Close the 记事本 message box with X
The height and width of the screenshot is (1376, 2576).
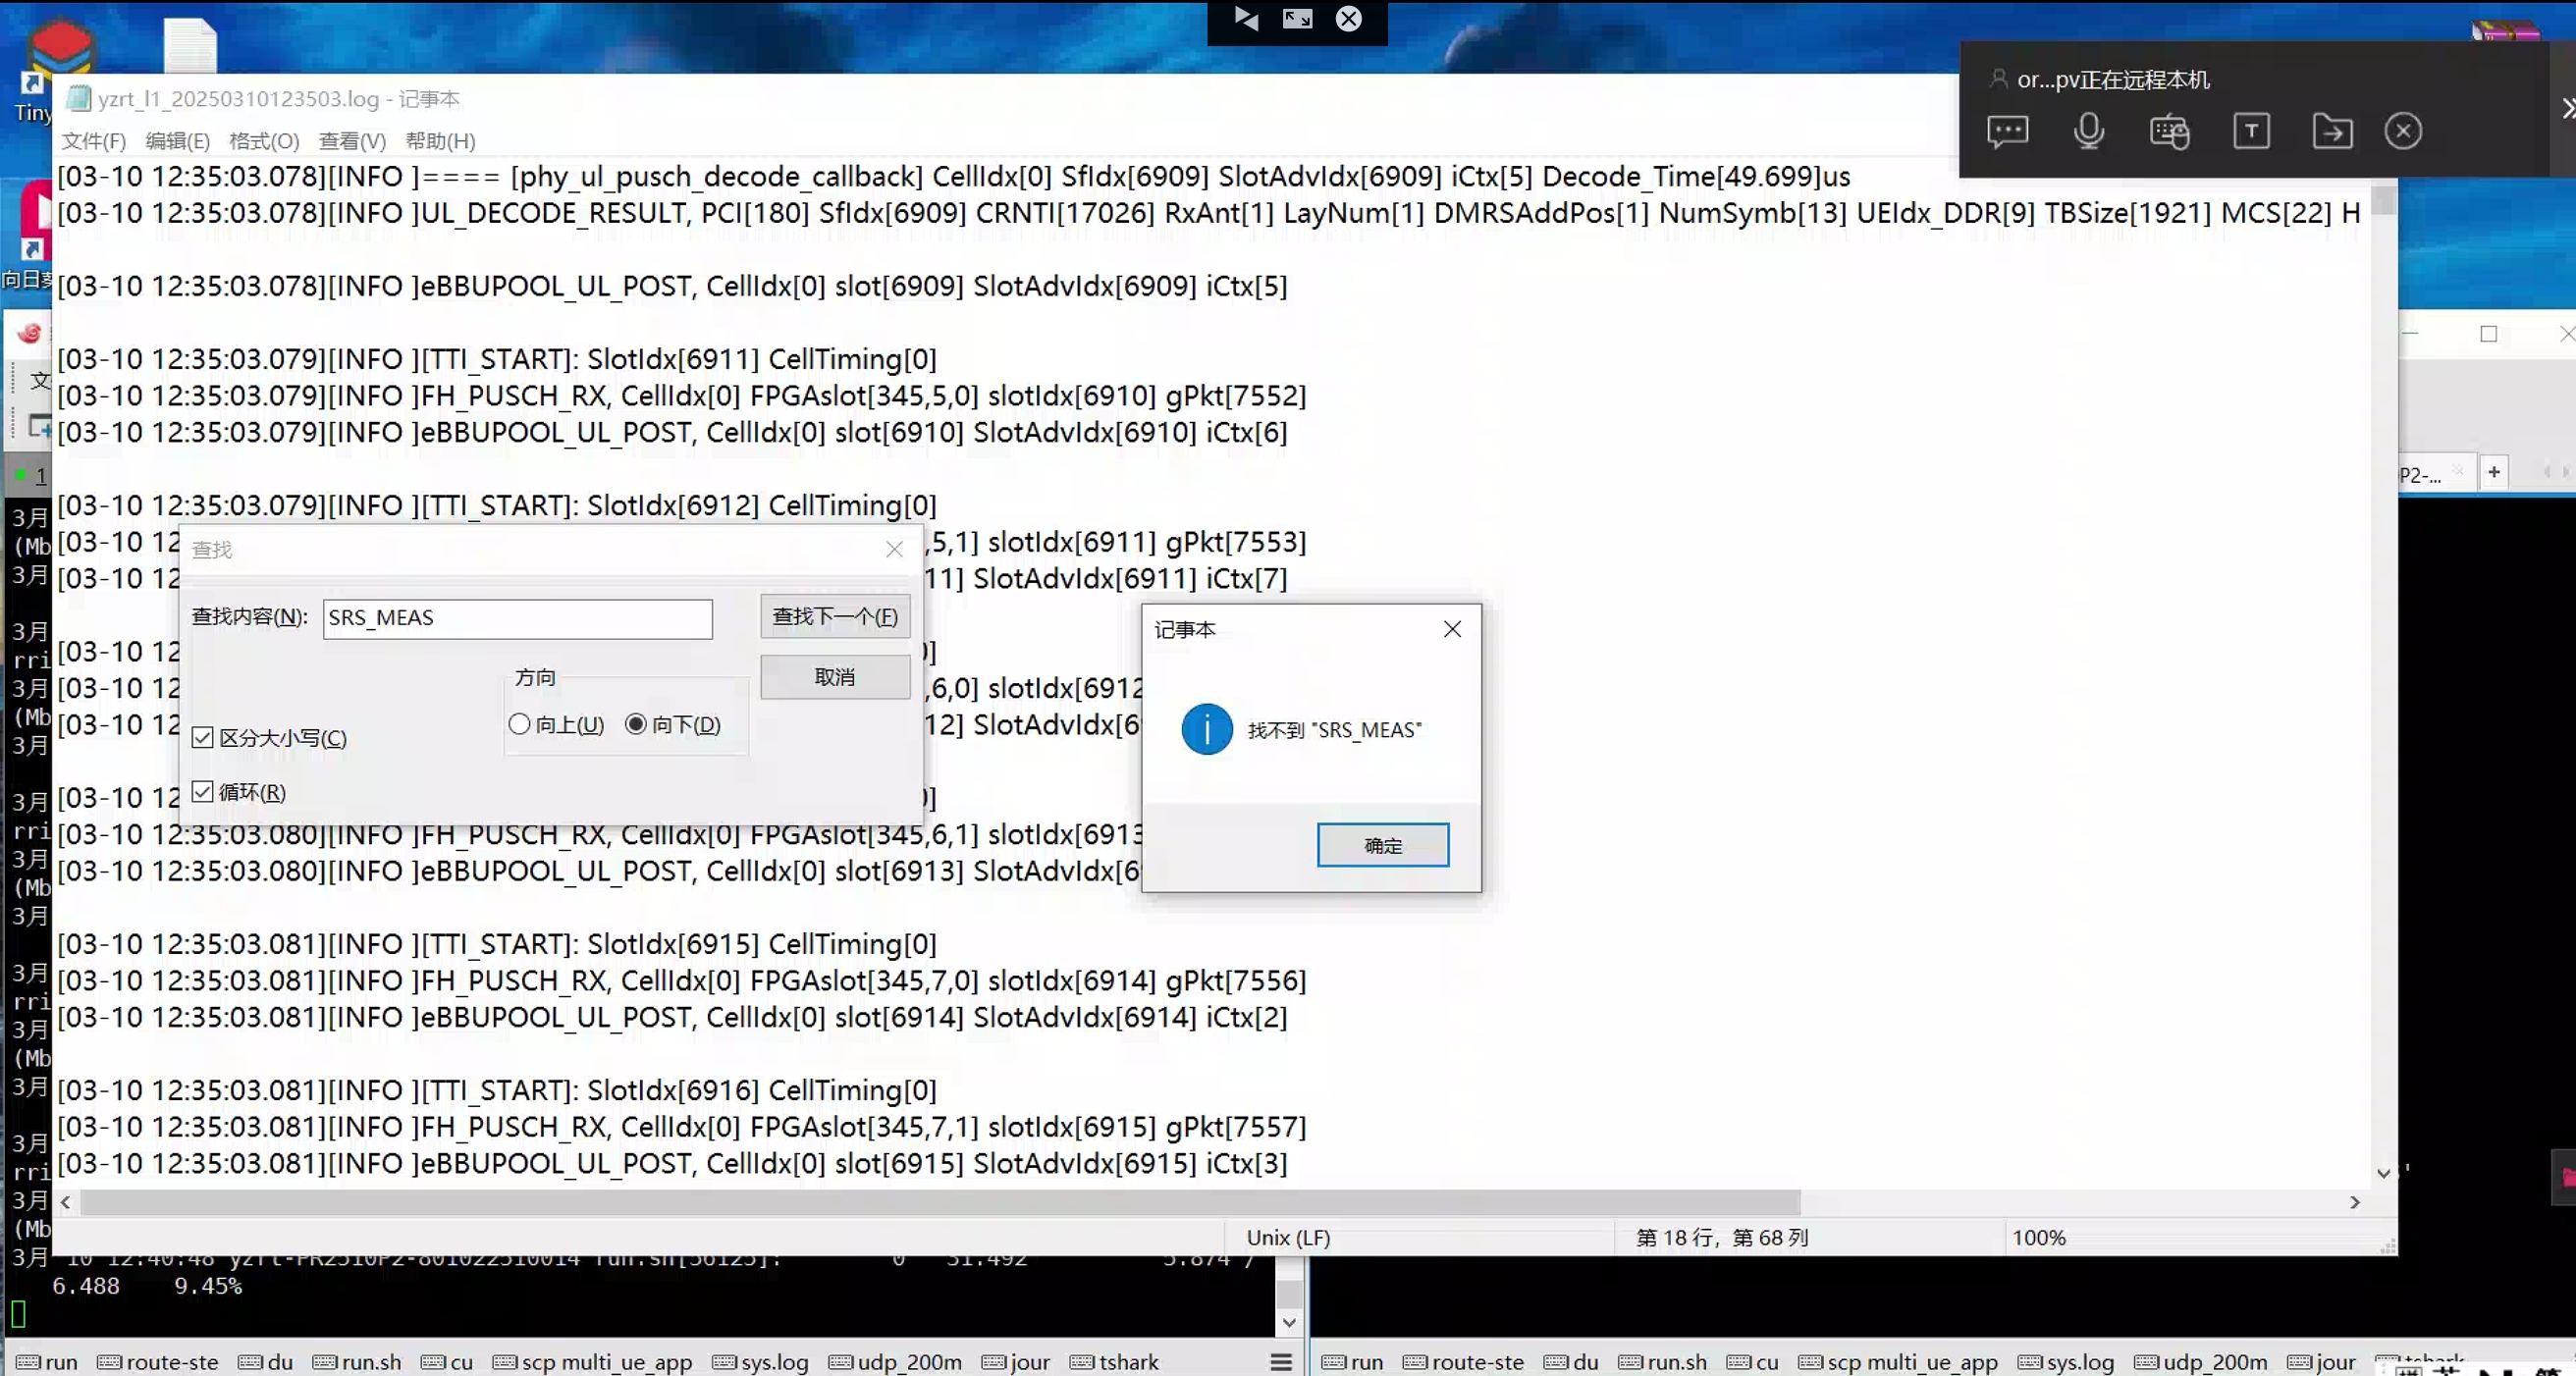click(x=1452, y=629)
